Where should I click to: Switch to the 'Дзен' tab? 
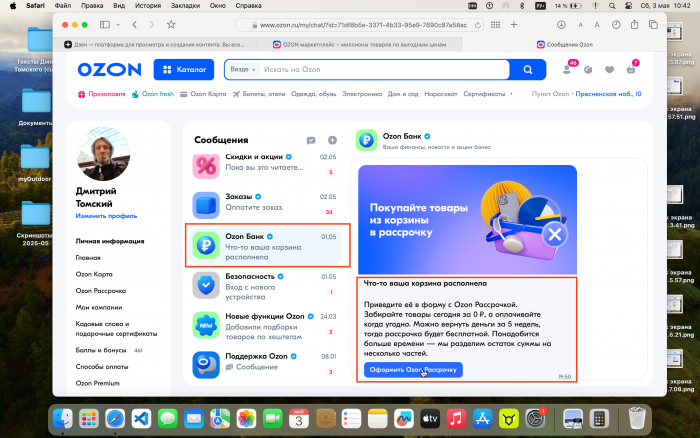pos(154,45)
